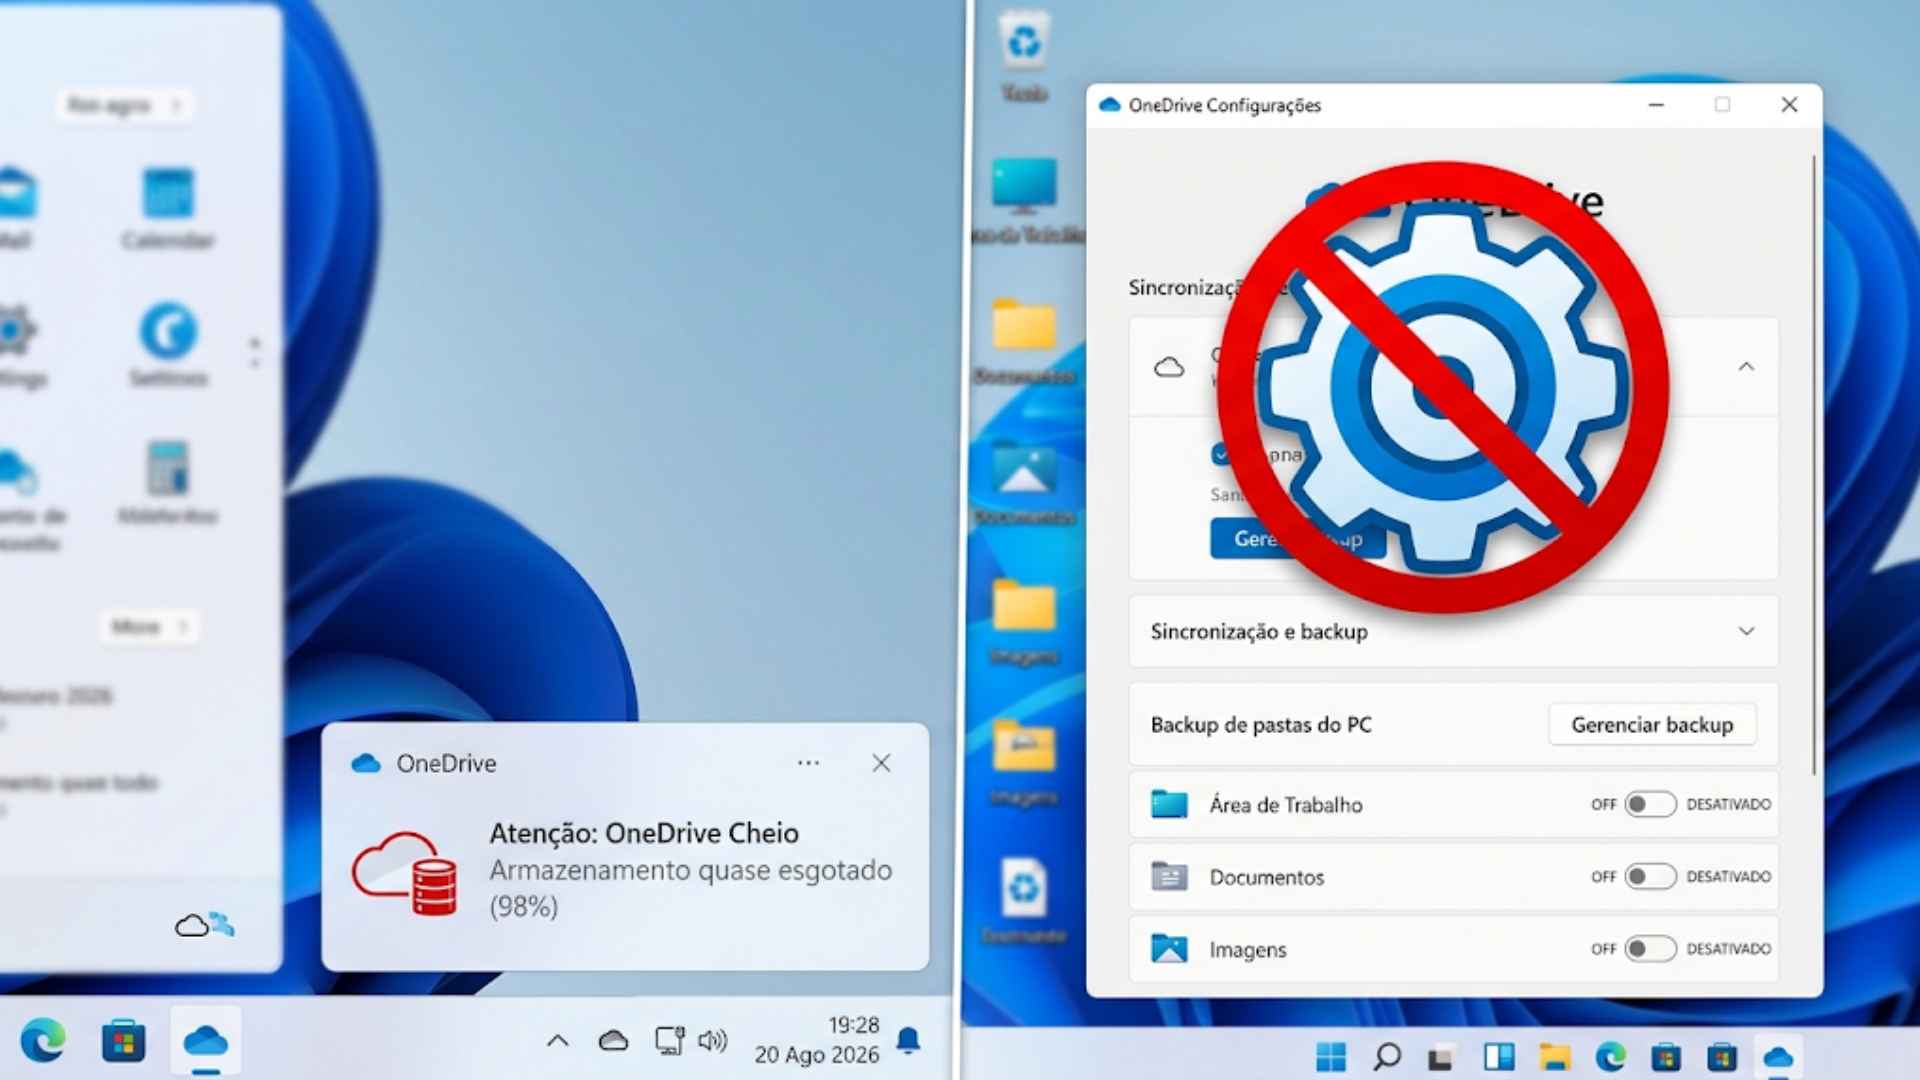Toggle backup for Documentos
Screen dimensions: 1920x1080
point(1650,877)
